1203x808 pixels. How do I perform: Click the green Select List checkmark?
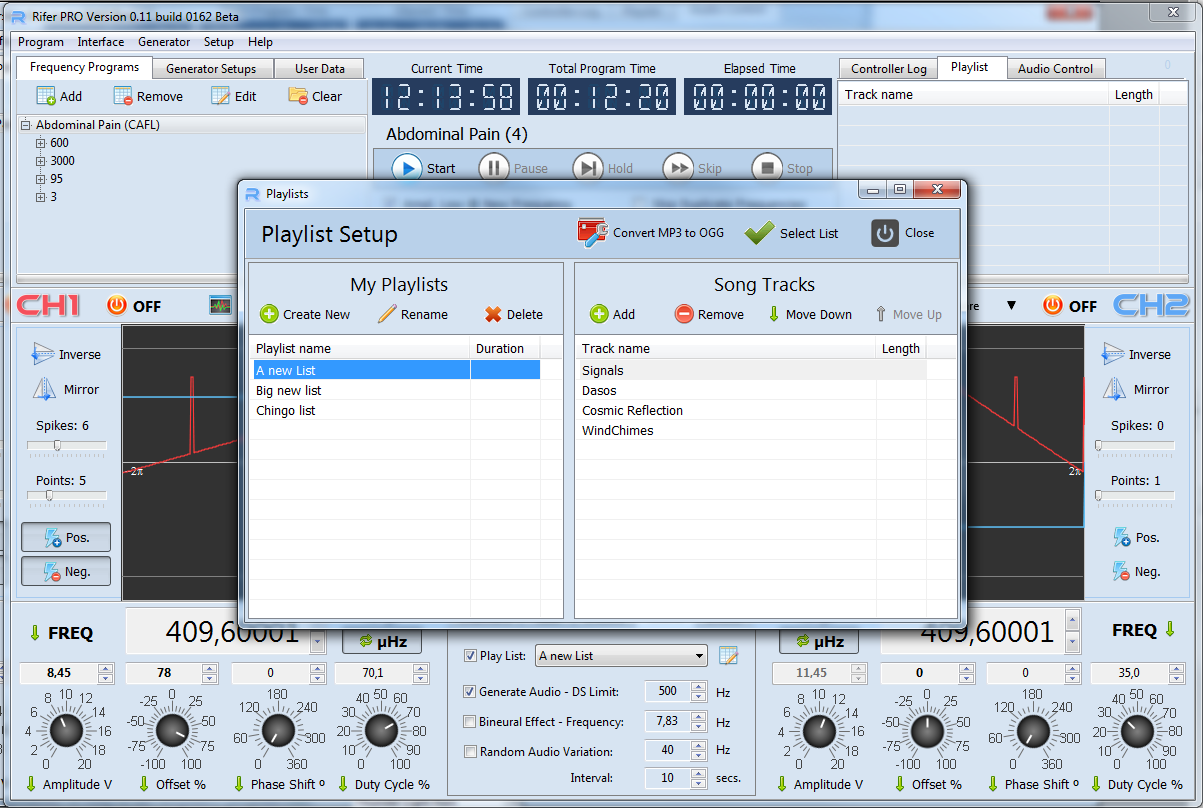pos(760,233)
